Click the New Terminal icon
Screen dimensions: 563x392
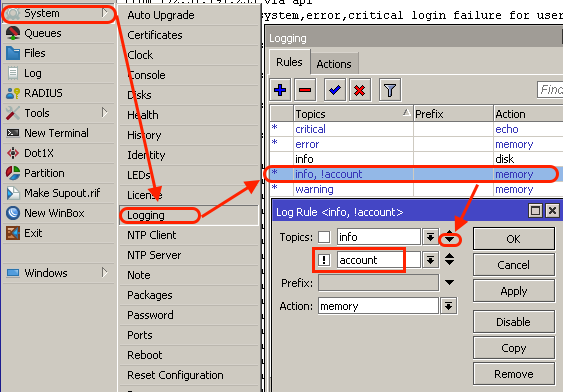point(13,133)
